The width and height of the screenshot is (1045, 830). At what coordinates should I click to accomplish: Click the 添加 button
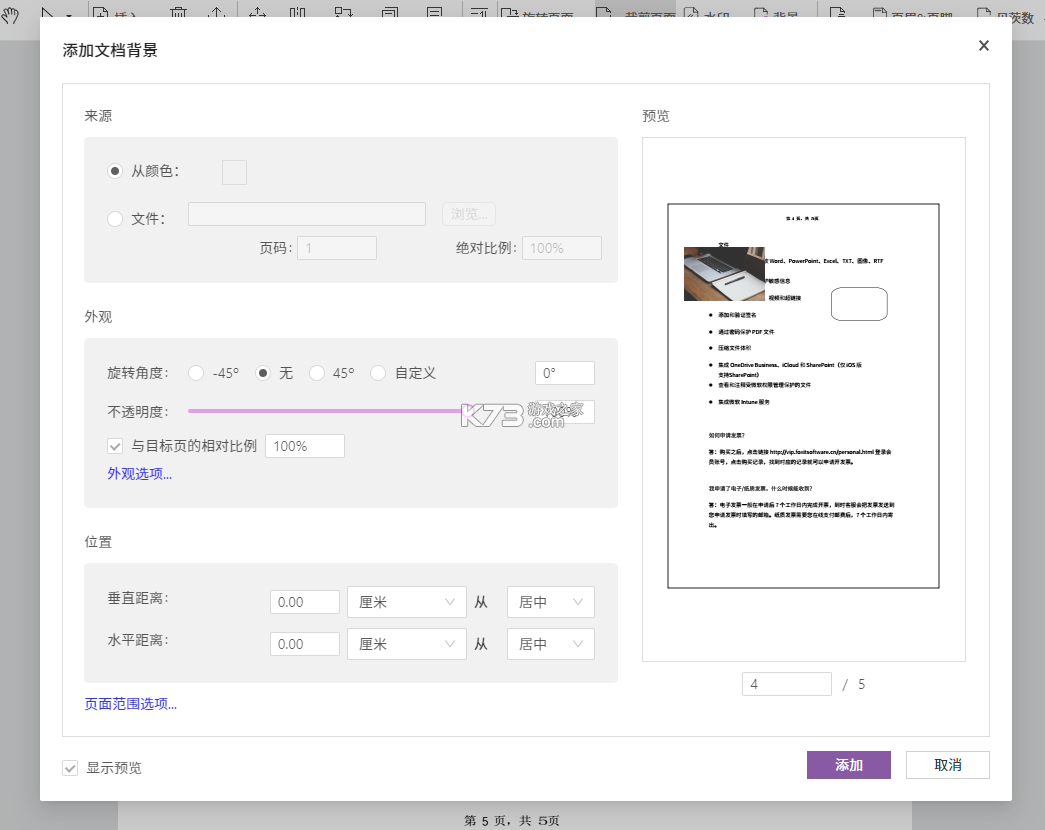(x=848, y=765)
